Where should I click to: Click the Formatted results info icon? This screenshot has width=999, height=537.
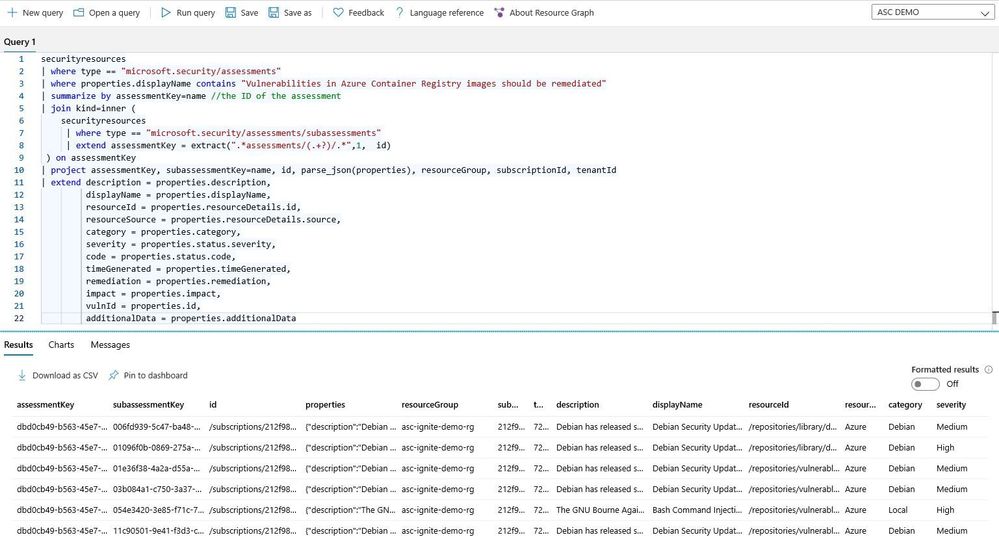pyautogui.click(x=988, y=369)
